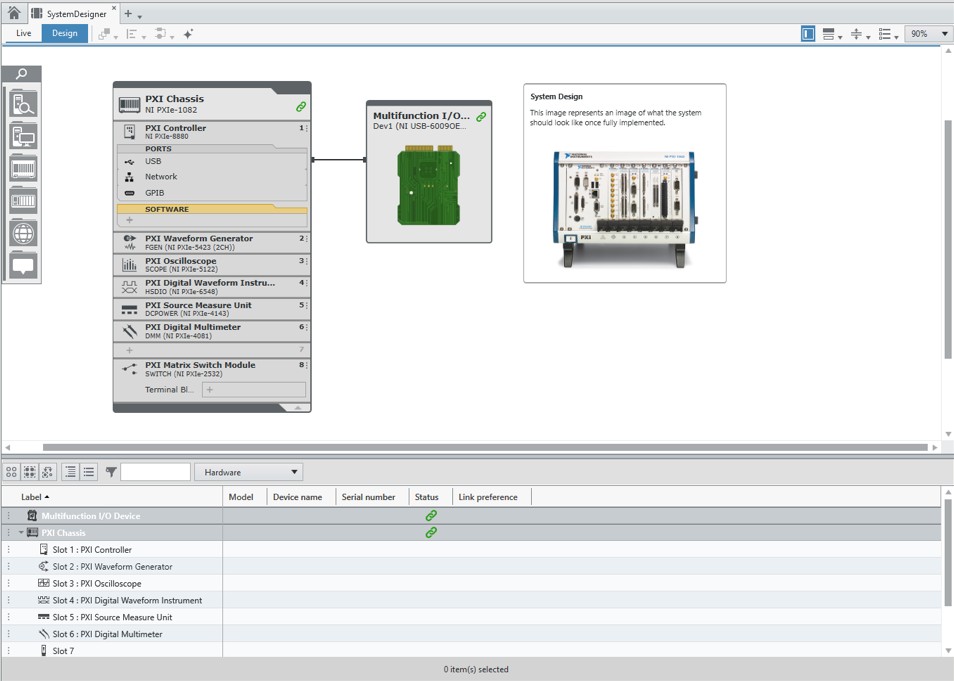
Task: Select the PXI Digital Waveform Instrument module
Action: pos(212,287)
